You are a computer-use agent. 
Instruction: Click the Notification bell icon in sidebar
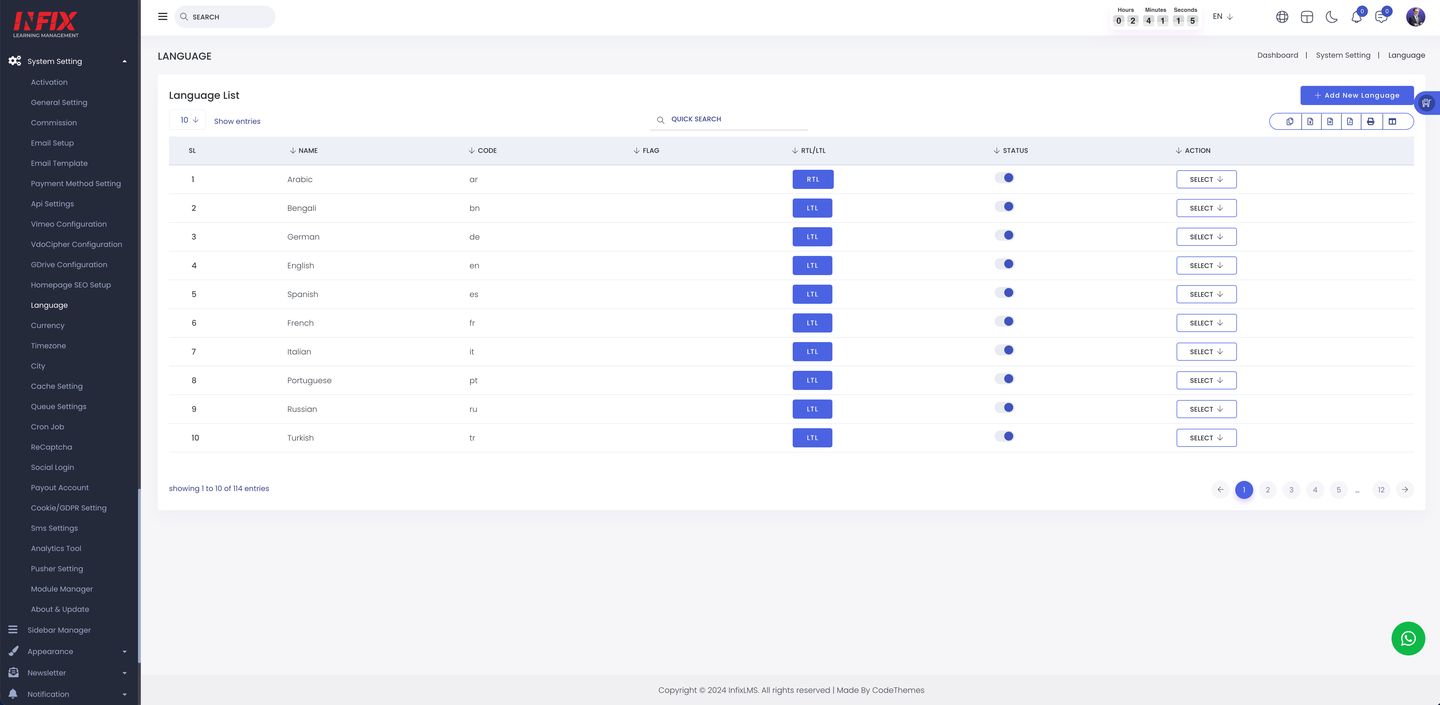[13, 694]
